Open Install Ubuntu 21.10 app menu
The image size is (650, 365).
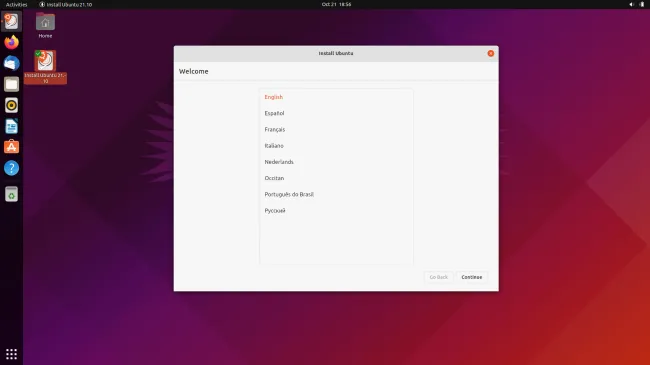66,4
